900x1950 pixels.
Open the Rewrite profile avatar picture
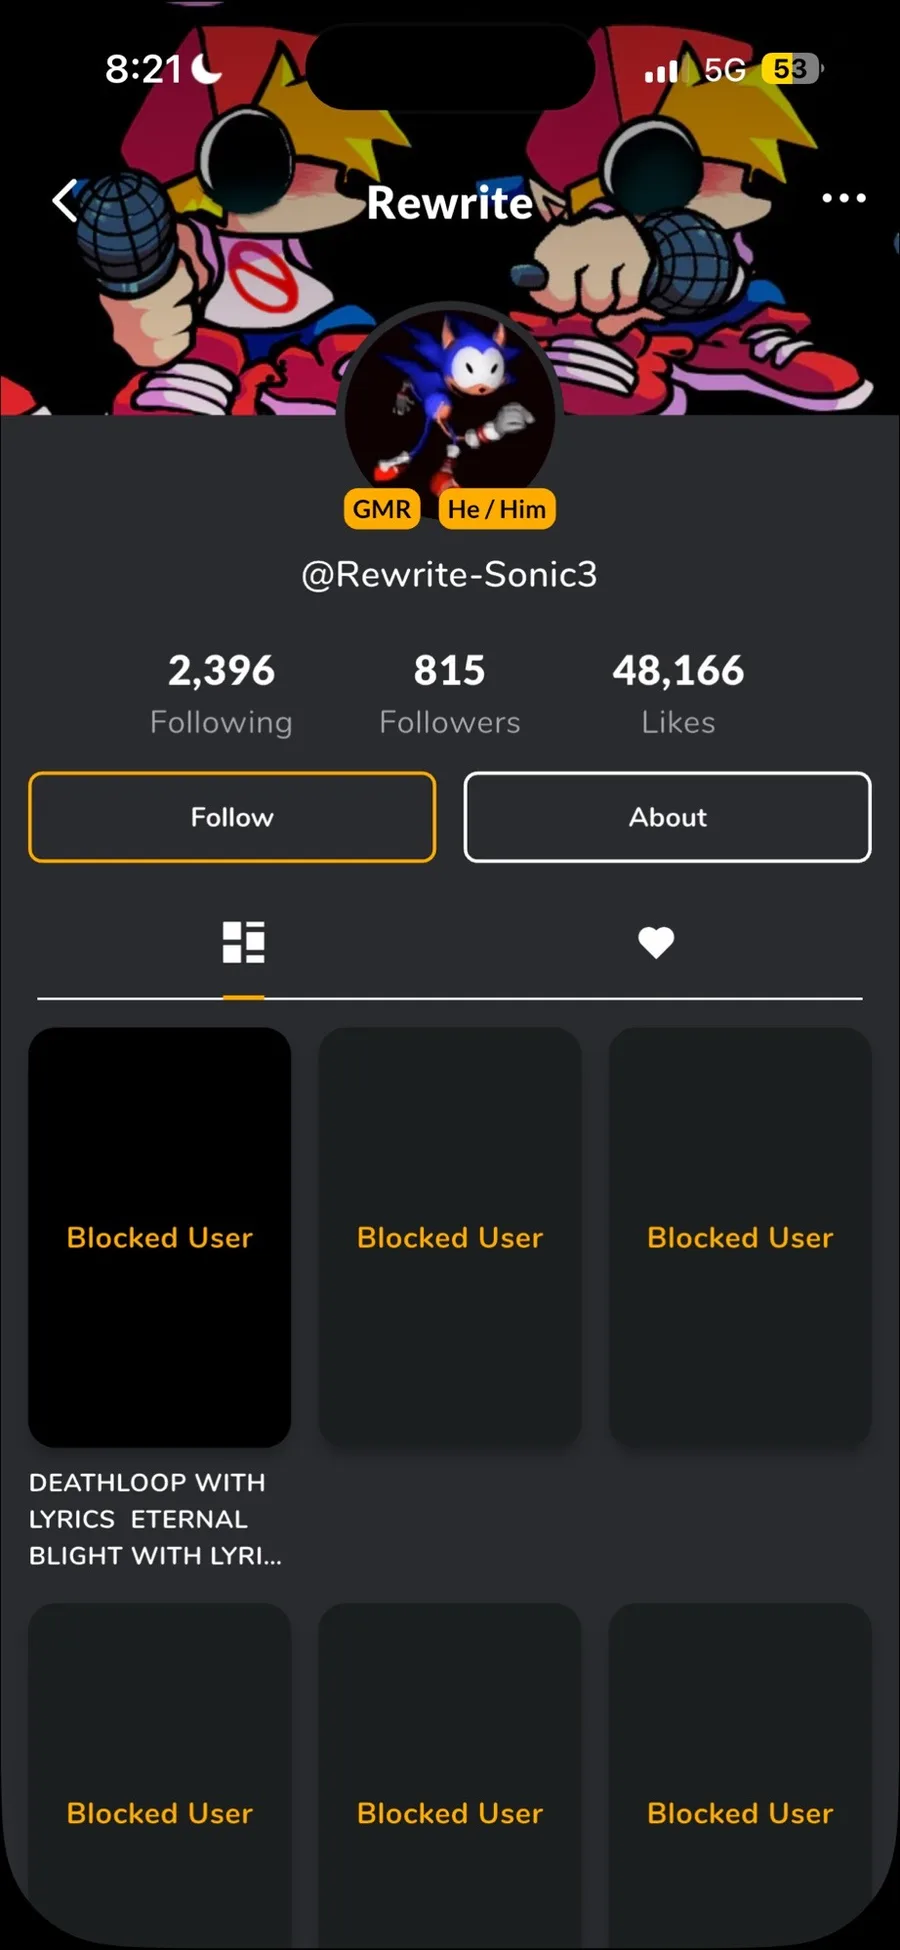[450, 400]
